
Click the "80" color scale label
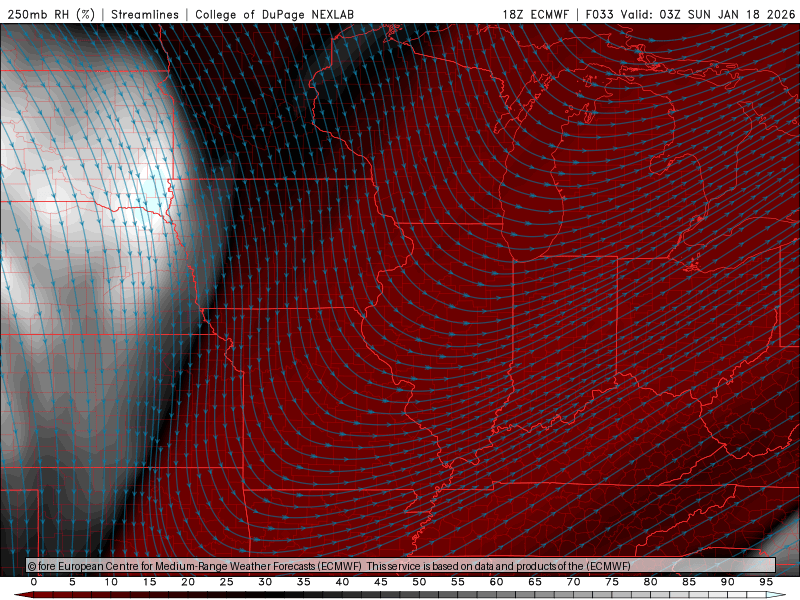[650, 582]
